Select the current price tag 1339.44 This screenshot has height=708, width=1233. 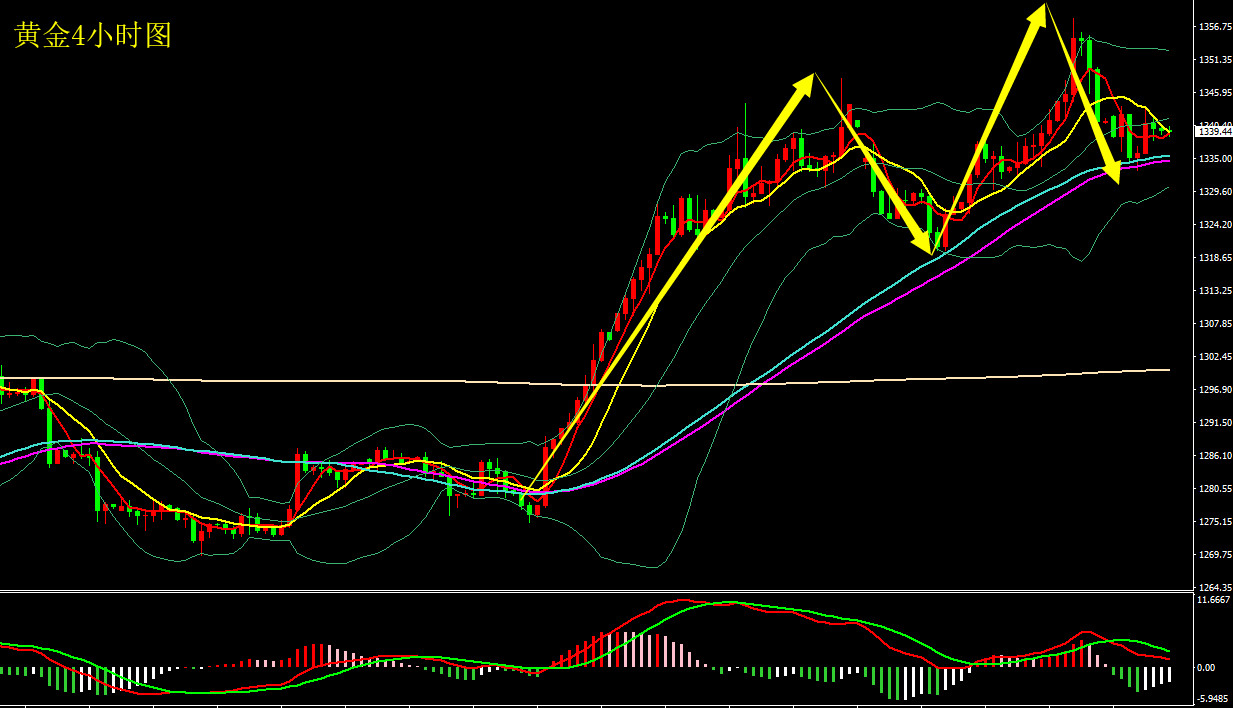[x=1215, y=131]
